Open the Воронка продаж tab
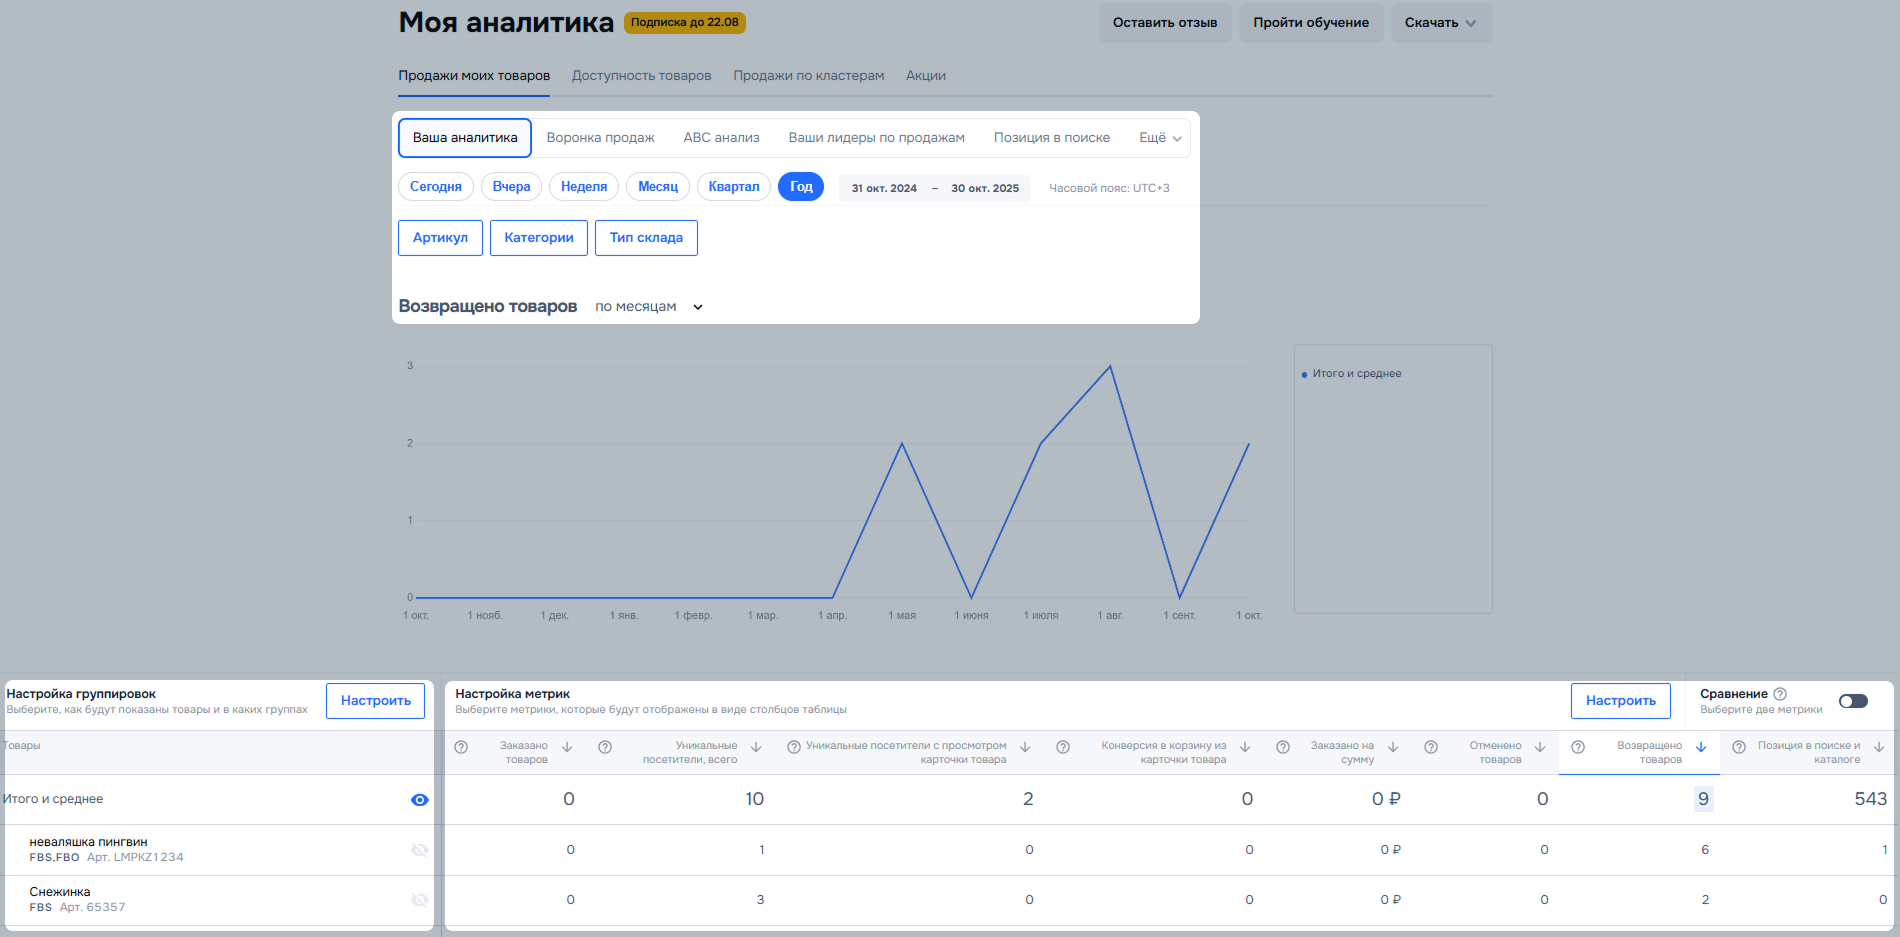Viewport: 1900px width, 937px height. 600,138
